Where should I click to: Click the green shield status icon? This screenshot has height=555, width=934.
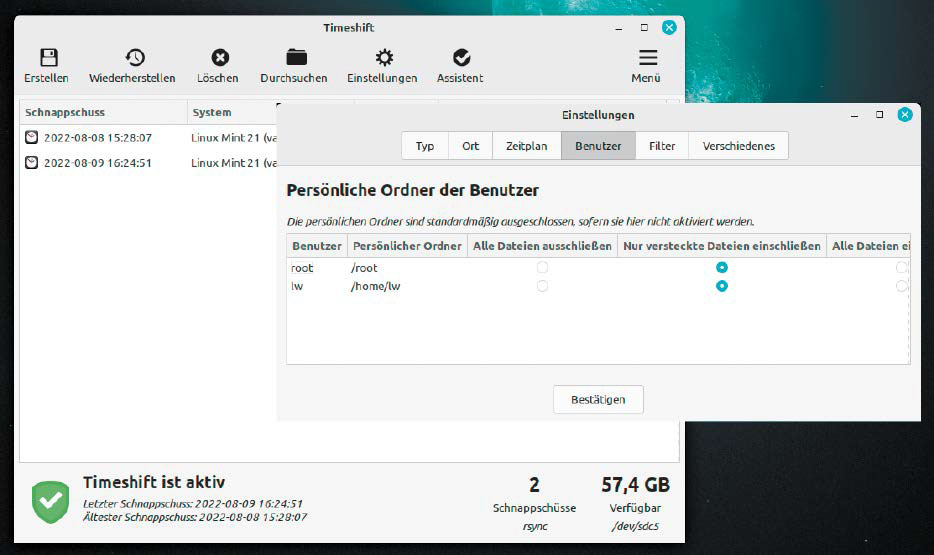[51, 501]
